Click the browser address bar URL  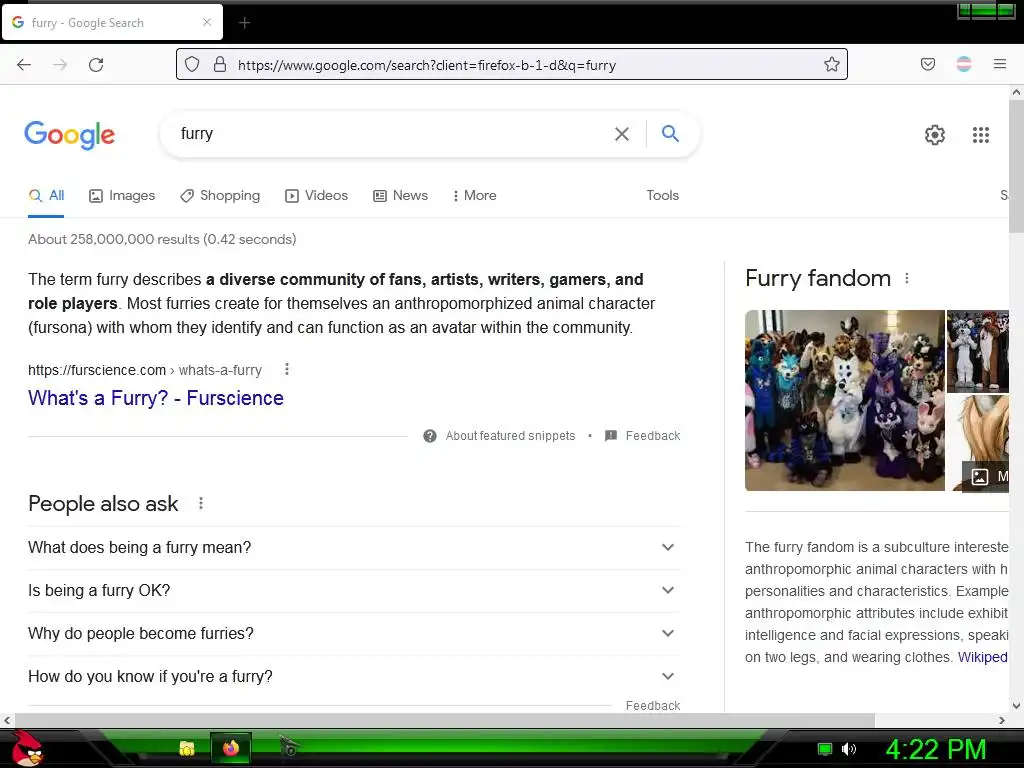426,65
